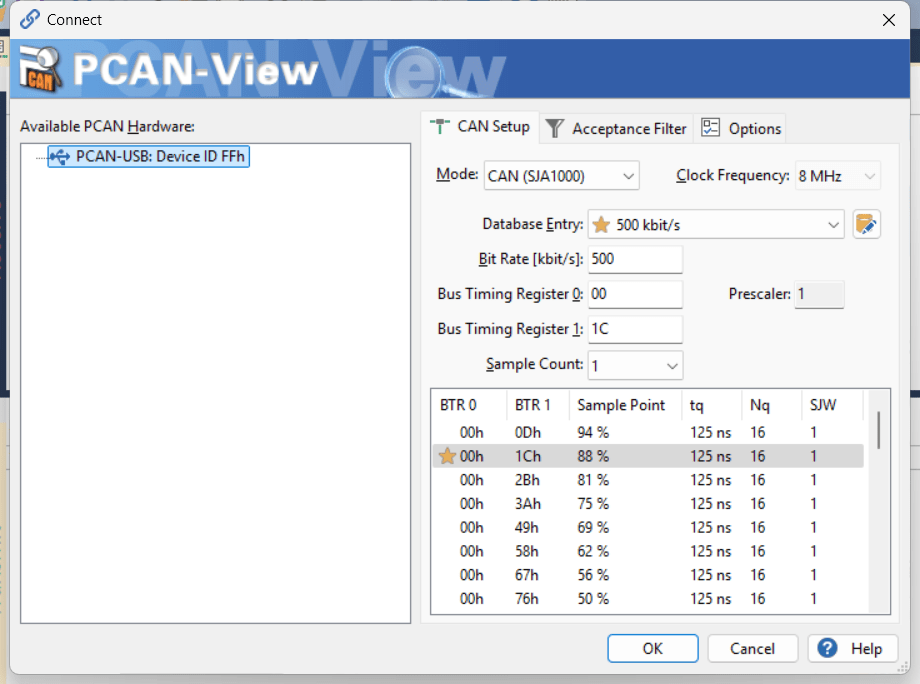
Task: Click the 81 % sample point cell
Action: 593,480
